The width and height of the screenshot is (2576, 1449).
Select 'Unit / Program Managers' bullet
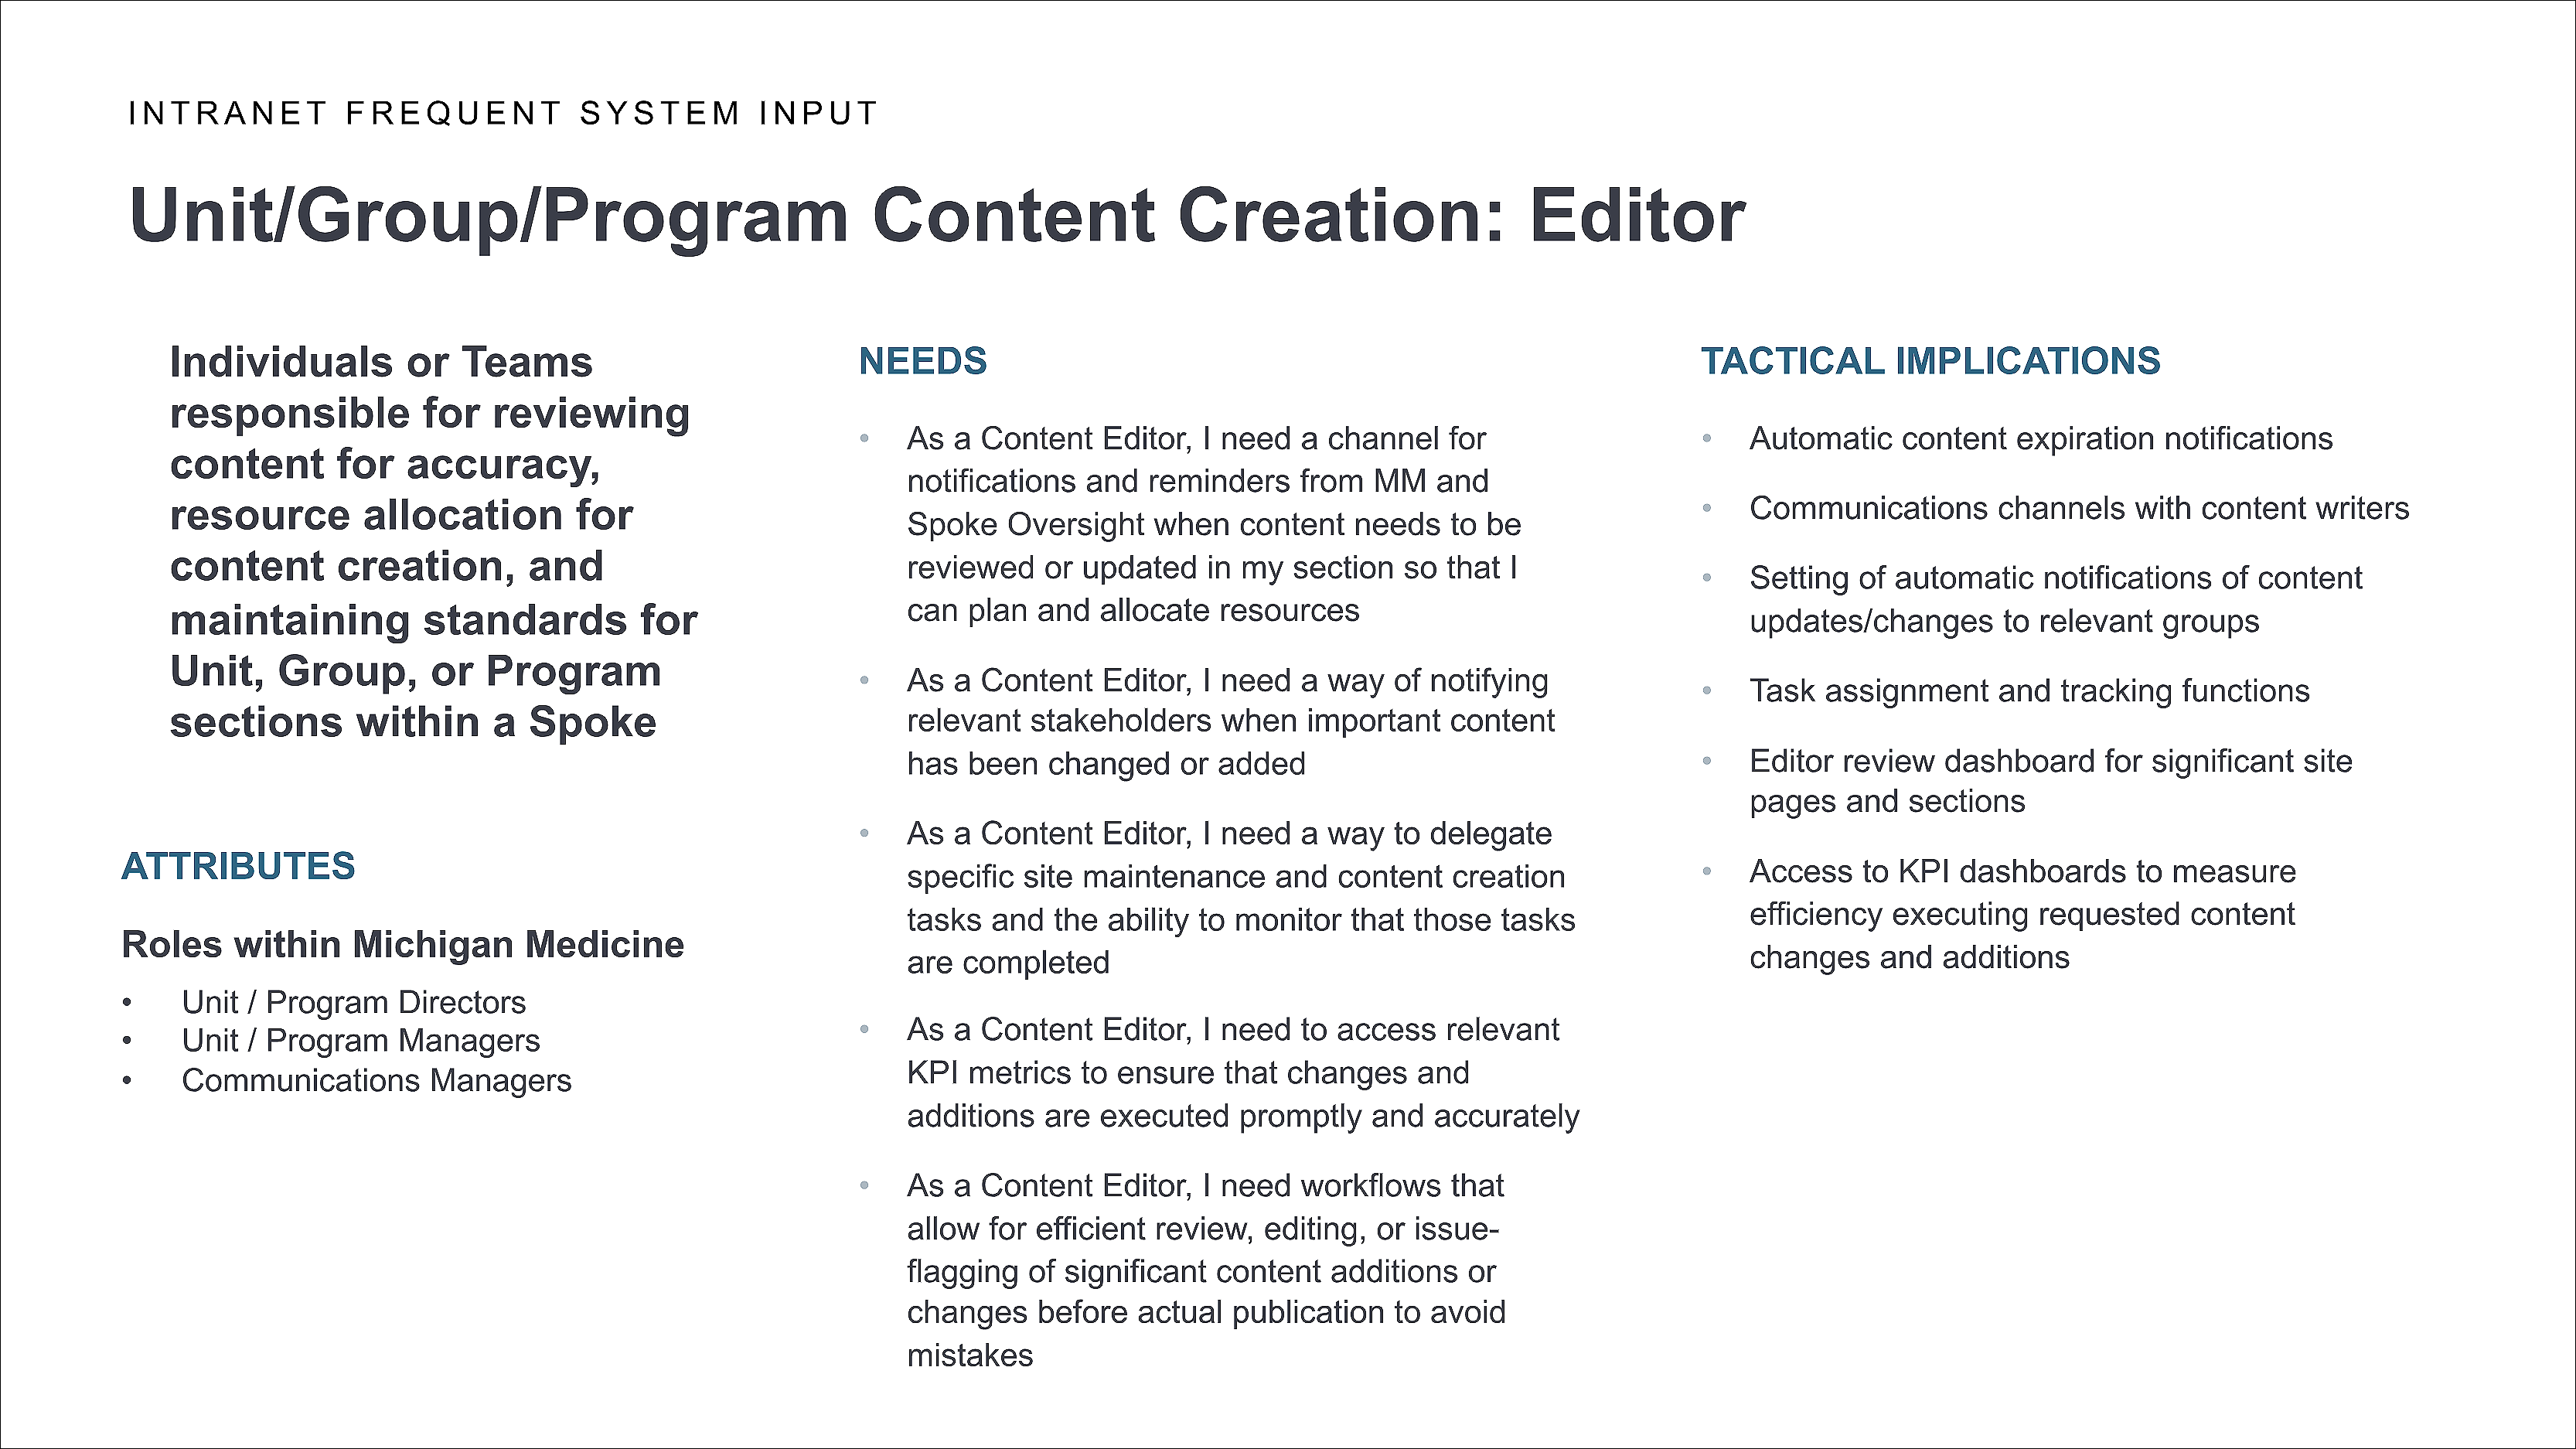pos(360,1041)
